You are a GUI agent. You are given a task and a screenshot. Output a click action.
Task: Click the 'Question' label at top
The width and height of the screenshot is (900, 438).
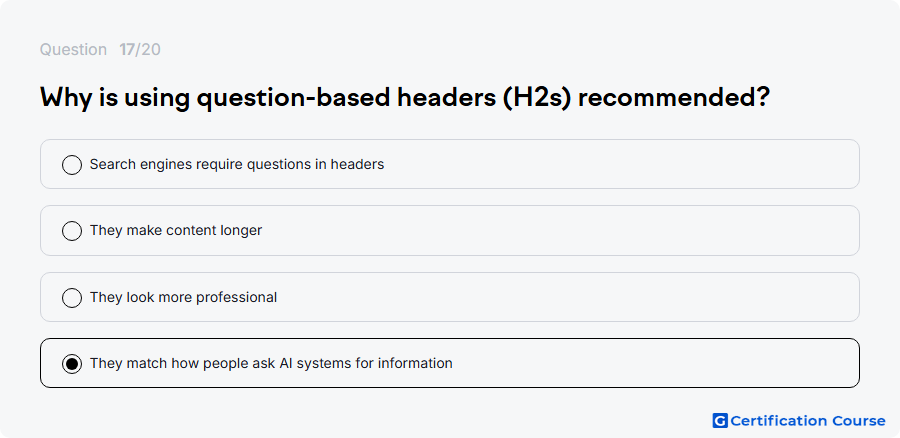click(73, 50)
